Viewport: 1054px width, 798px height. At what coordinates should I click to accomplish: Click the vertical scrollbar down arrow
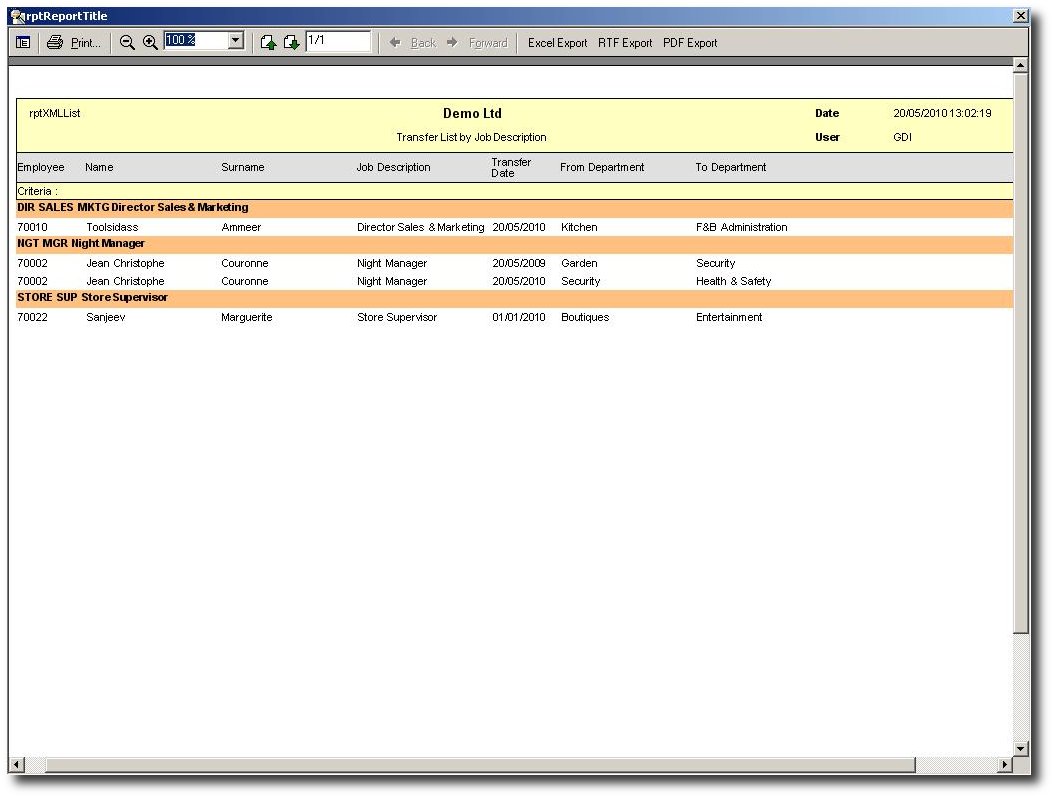[x=1020, y=748]
